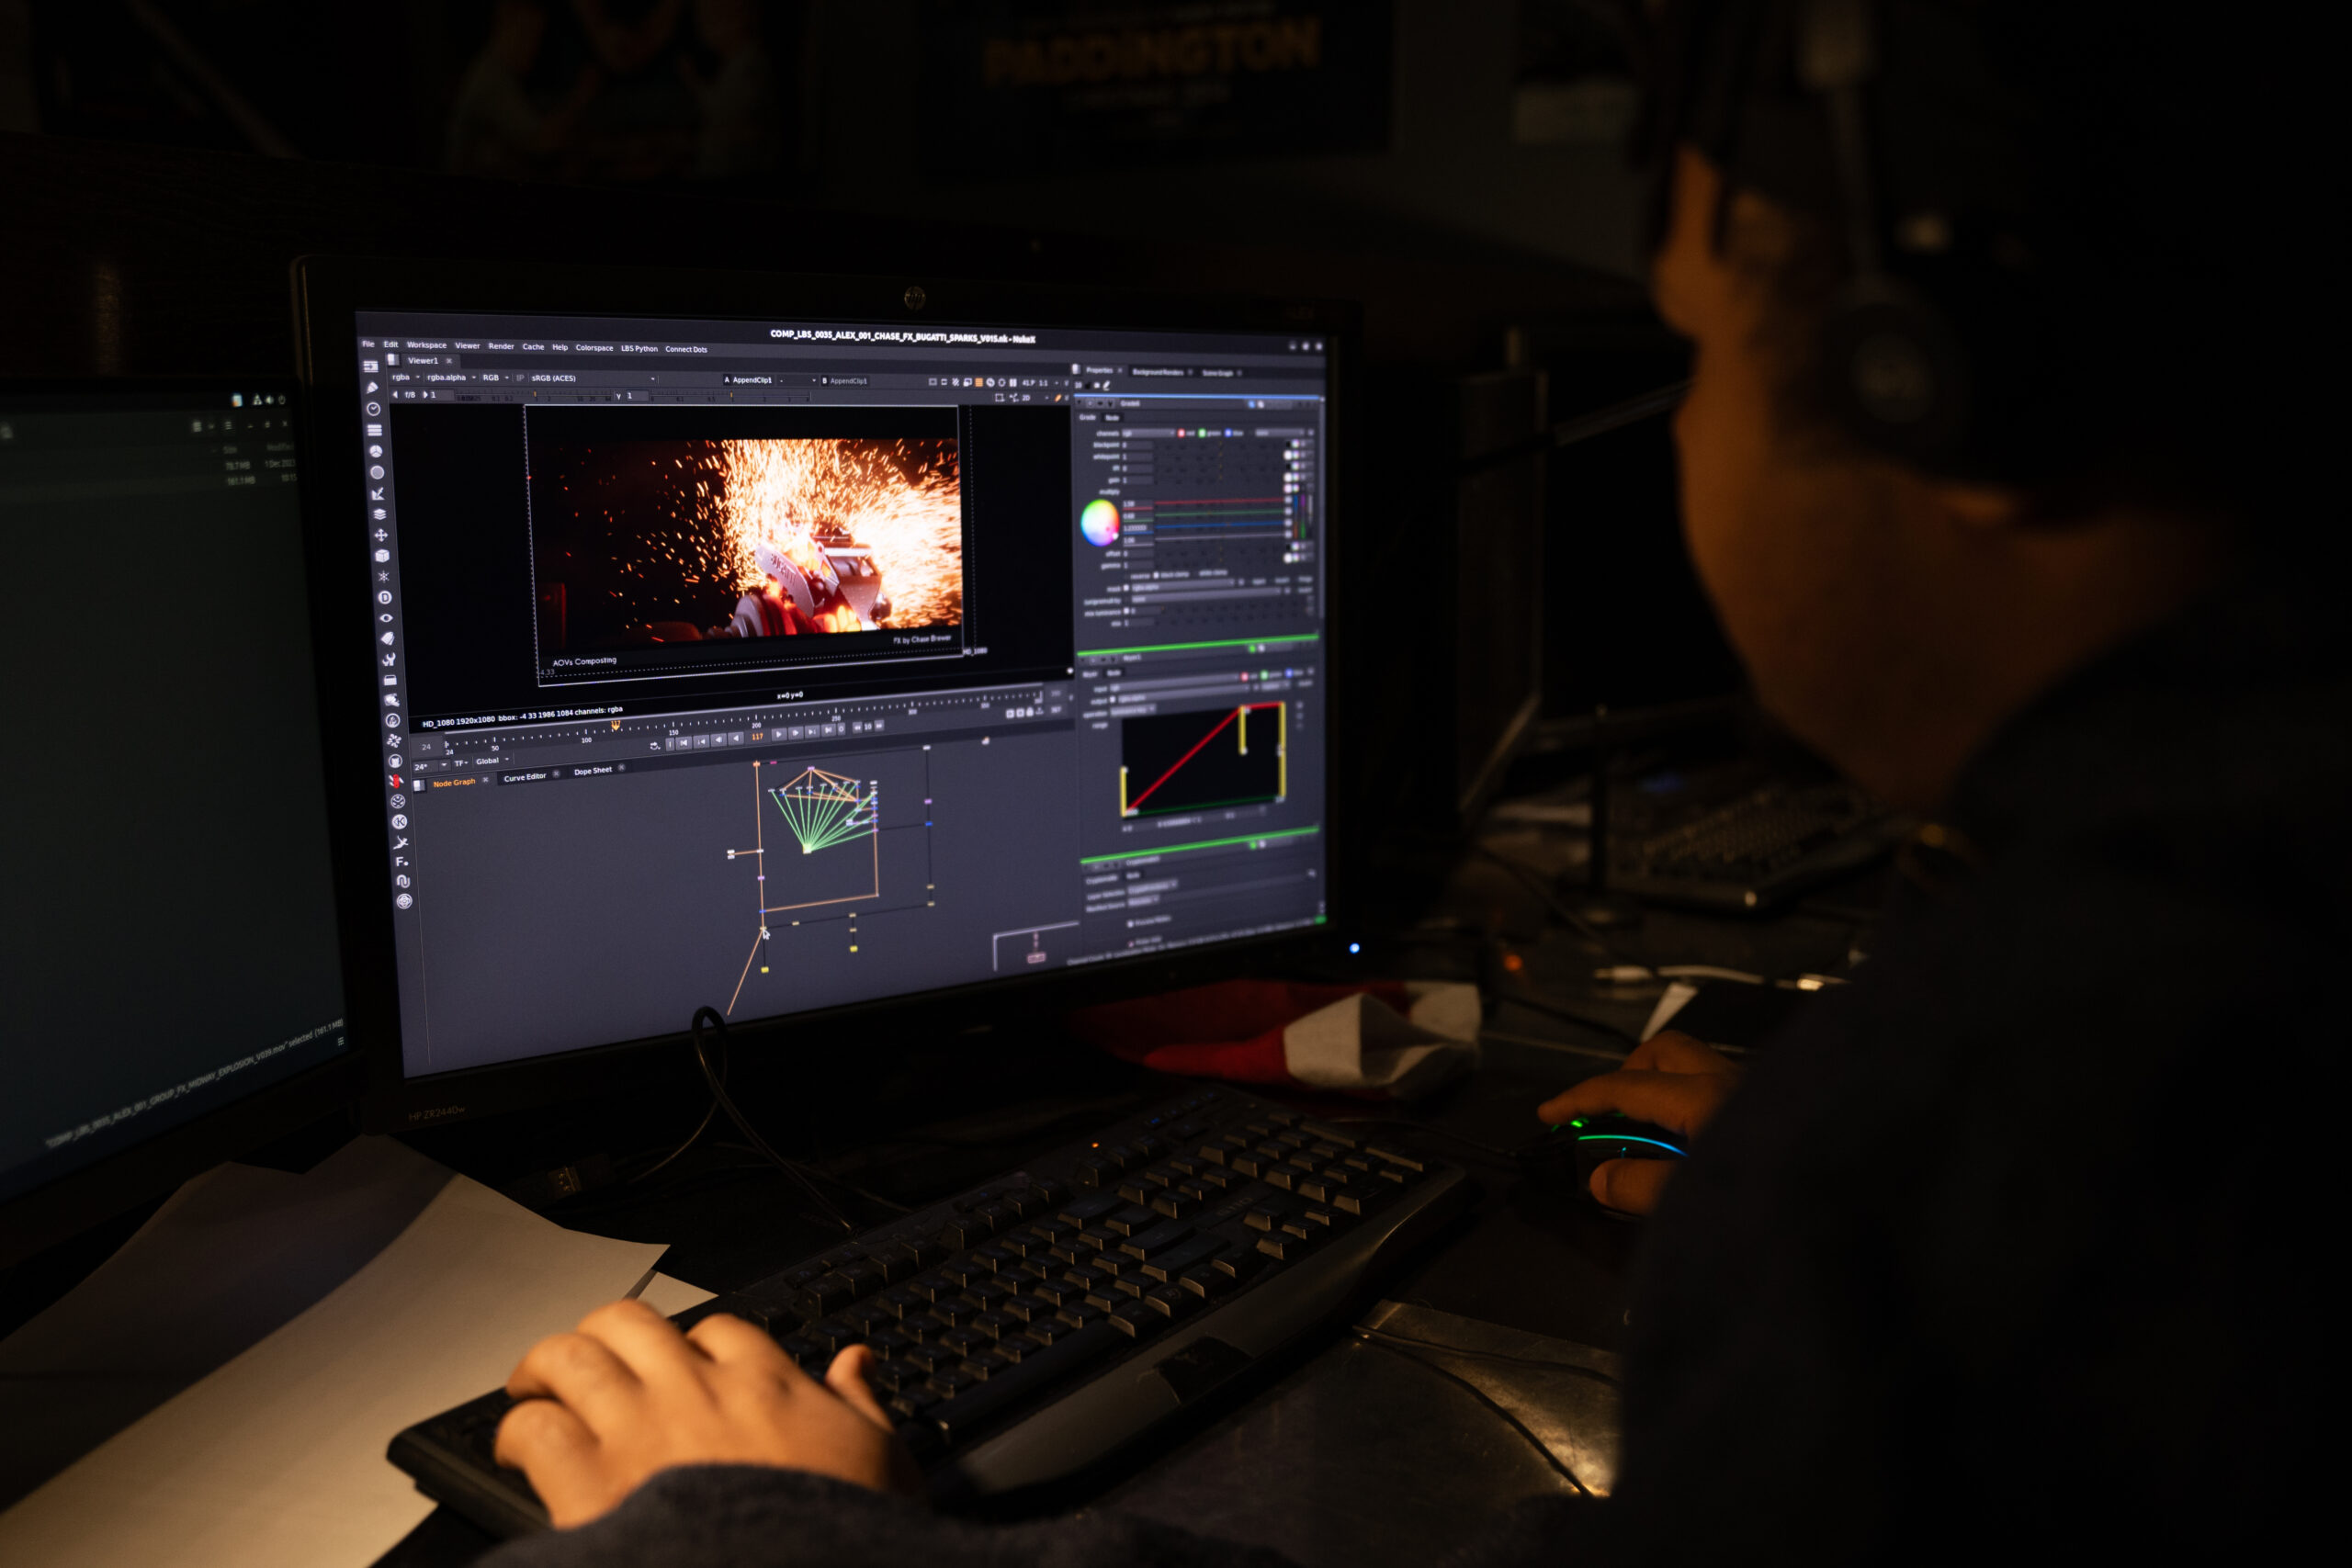Open the 24 fps dropdown

pos(431,767)
